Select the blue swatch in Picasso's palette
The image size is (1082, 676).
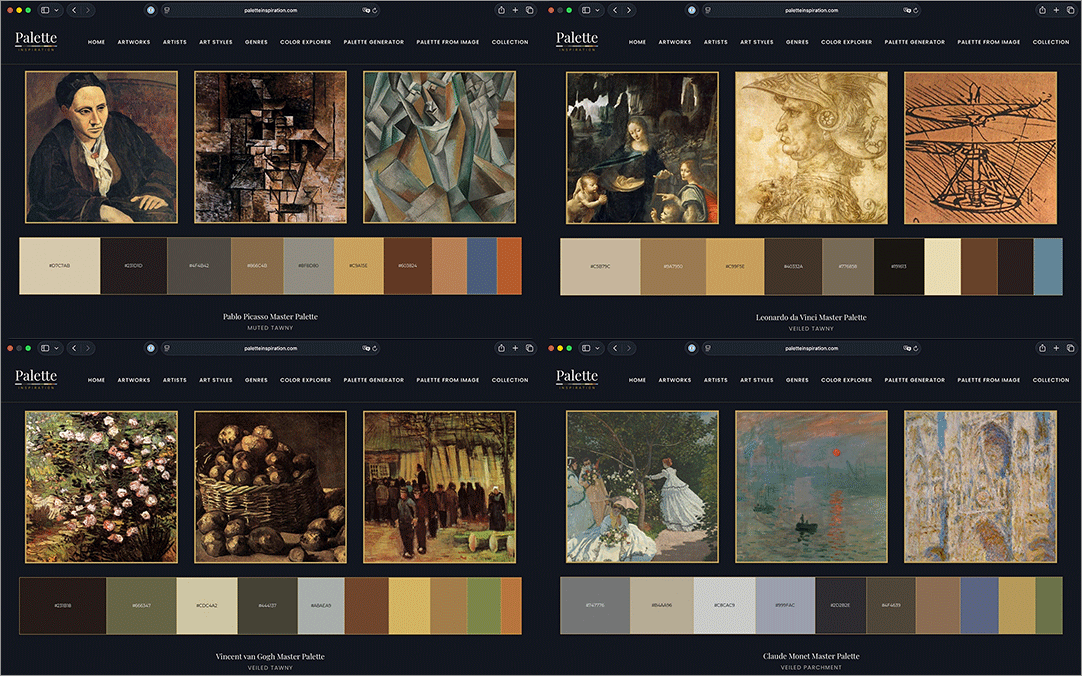click(x=482, y=266)
